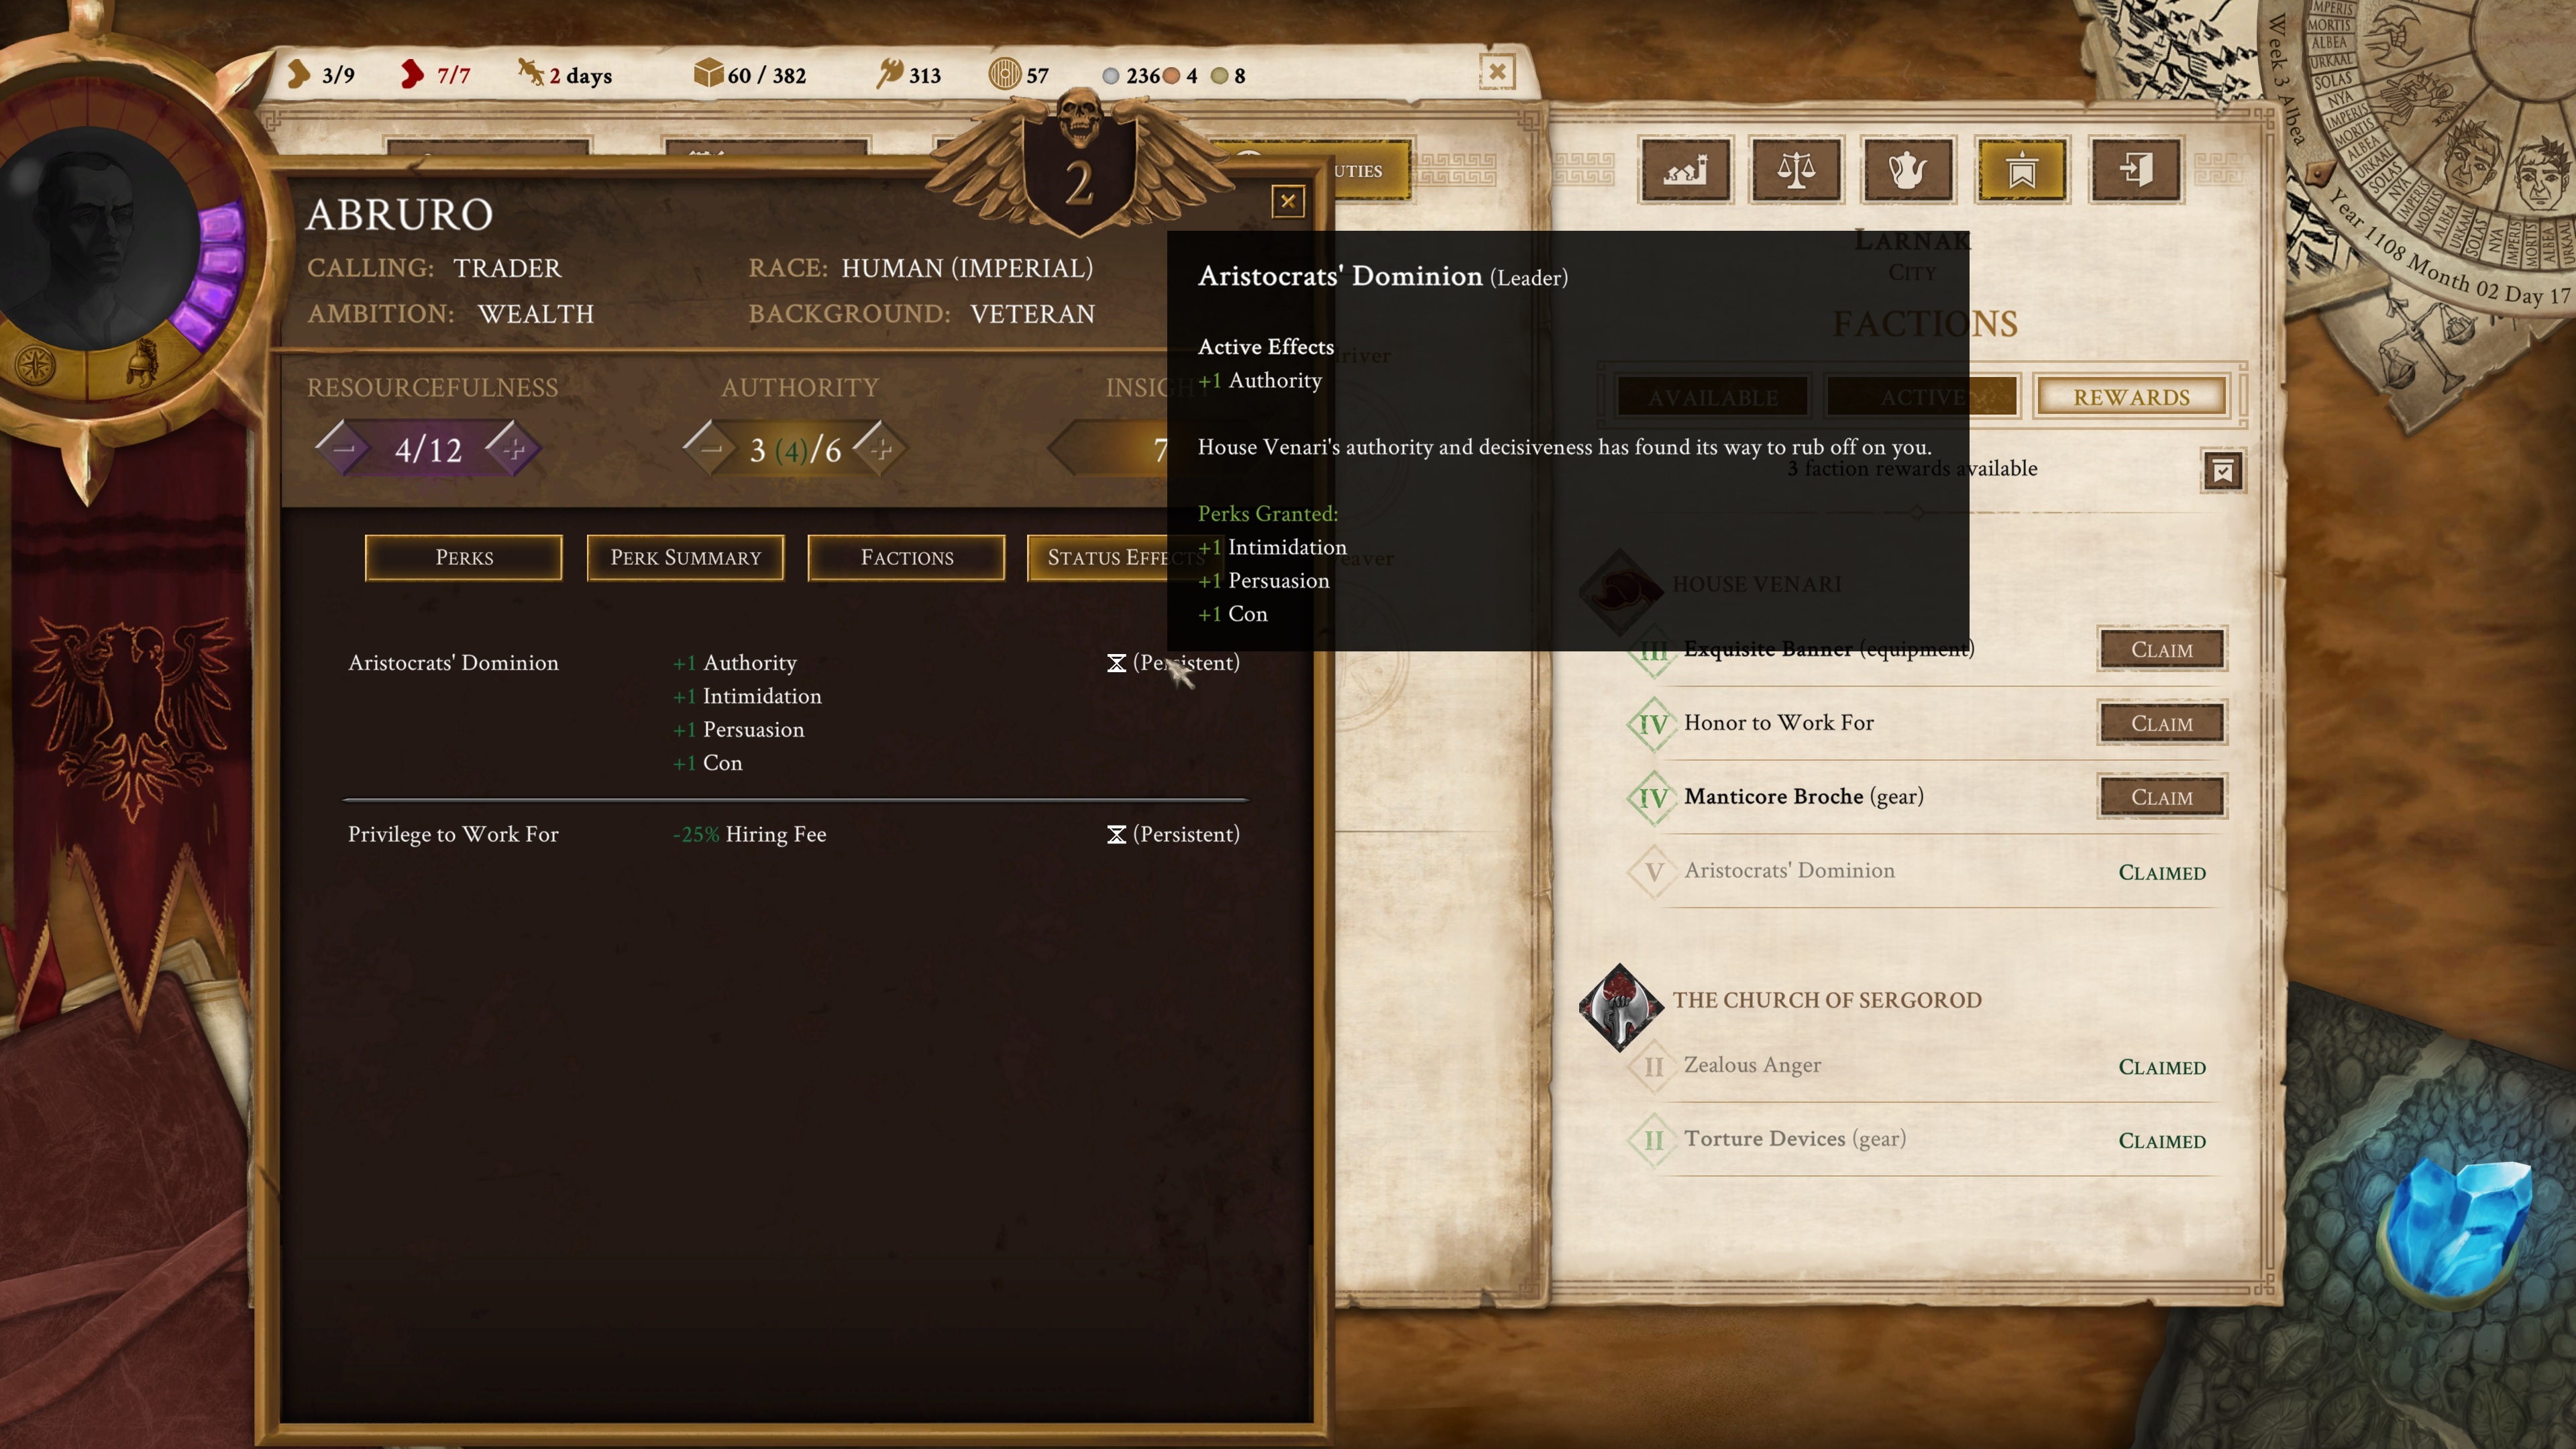Viewport: 2576px width, 1449px height.
Task: Click rank II icon beside Torture Devices
Action: tap(1653, 1140)
